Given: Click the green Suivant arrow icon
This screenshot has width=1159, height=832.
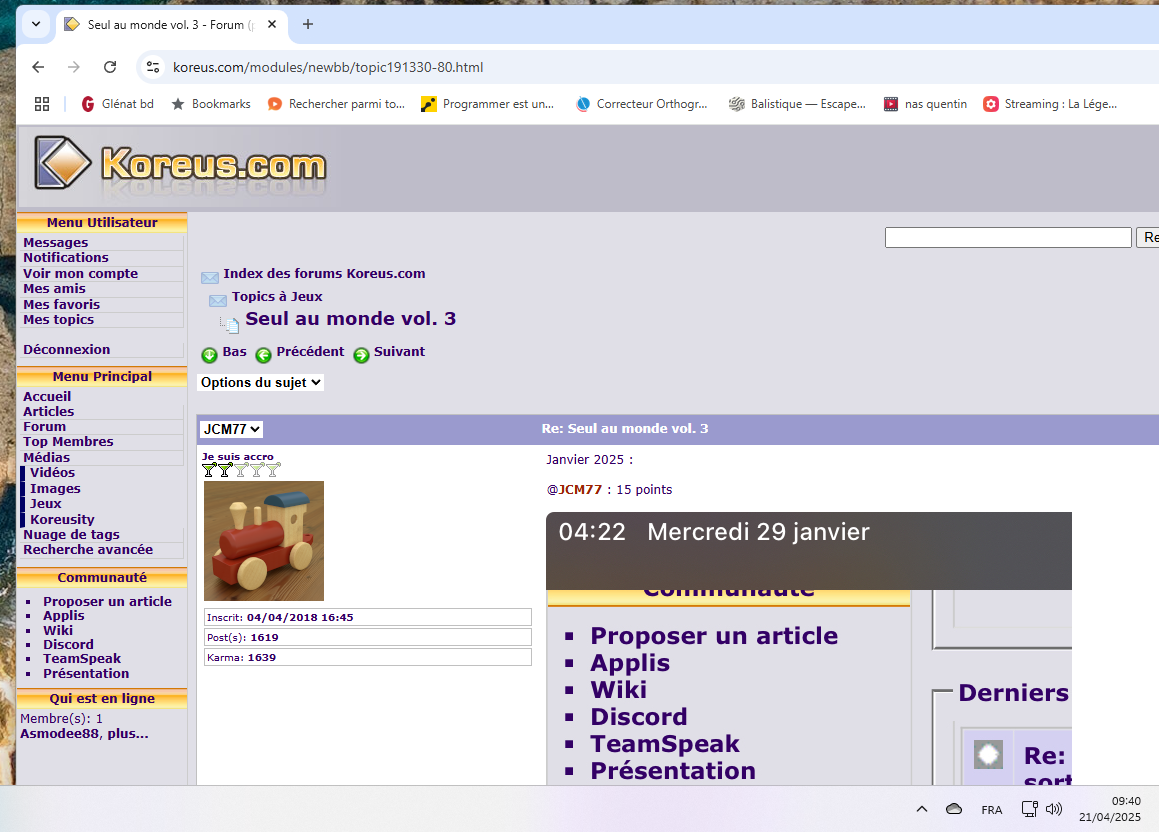Looking at the screenshot, I should tap(361, 355).
